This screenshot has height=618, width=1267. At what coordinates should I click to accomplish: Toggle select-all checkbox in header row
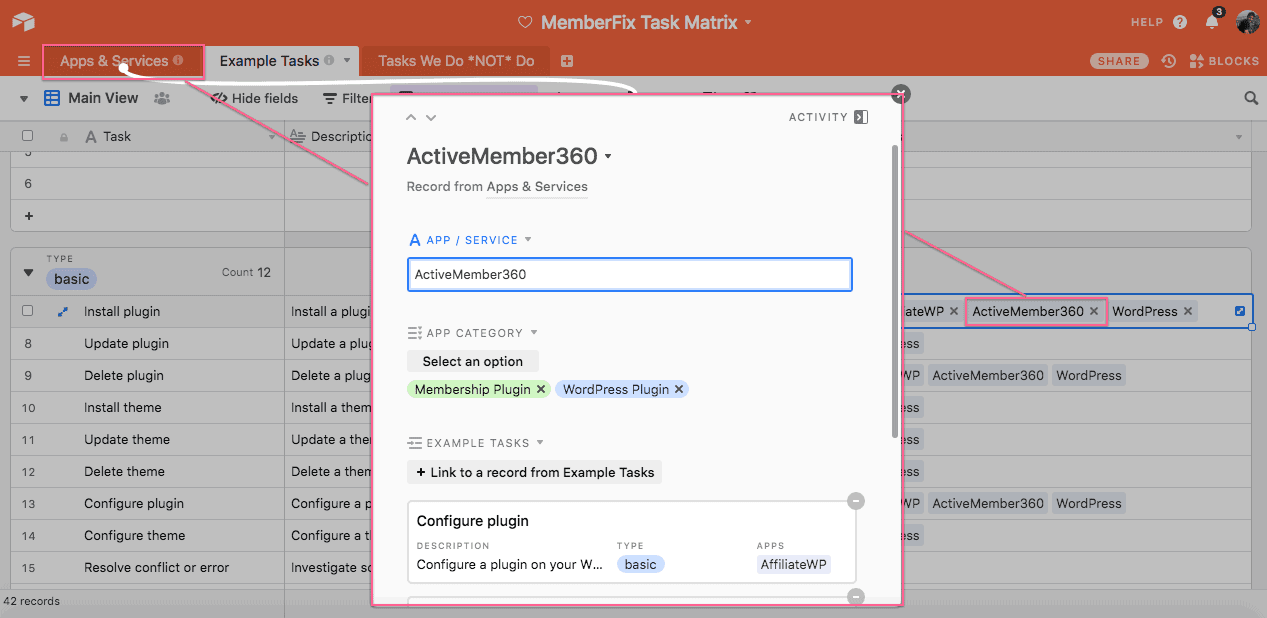pos(28,136)
